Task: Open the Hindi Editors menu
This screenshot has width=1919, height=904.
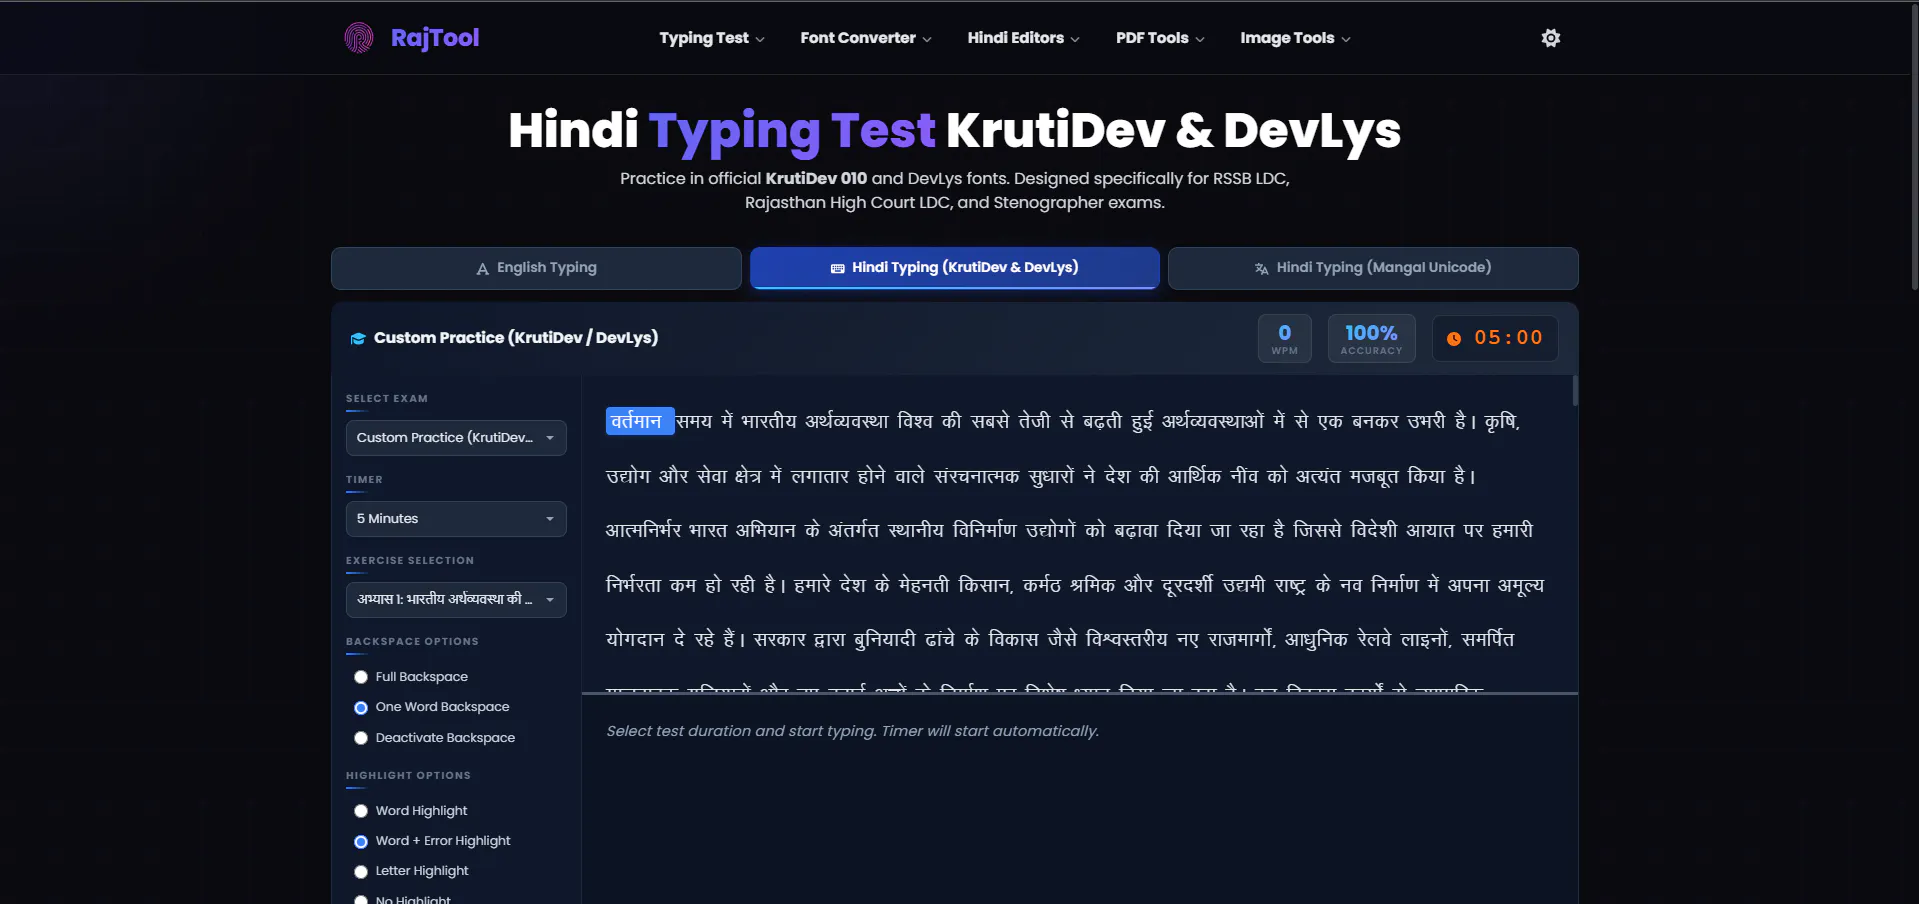Action: pyautogui.click(x=1023, y=38)
